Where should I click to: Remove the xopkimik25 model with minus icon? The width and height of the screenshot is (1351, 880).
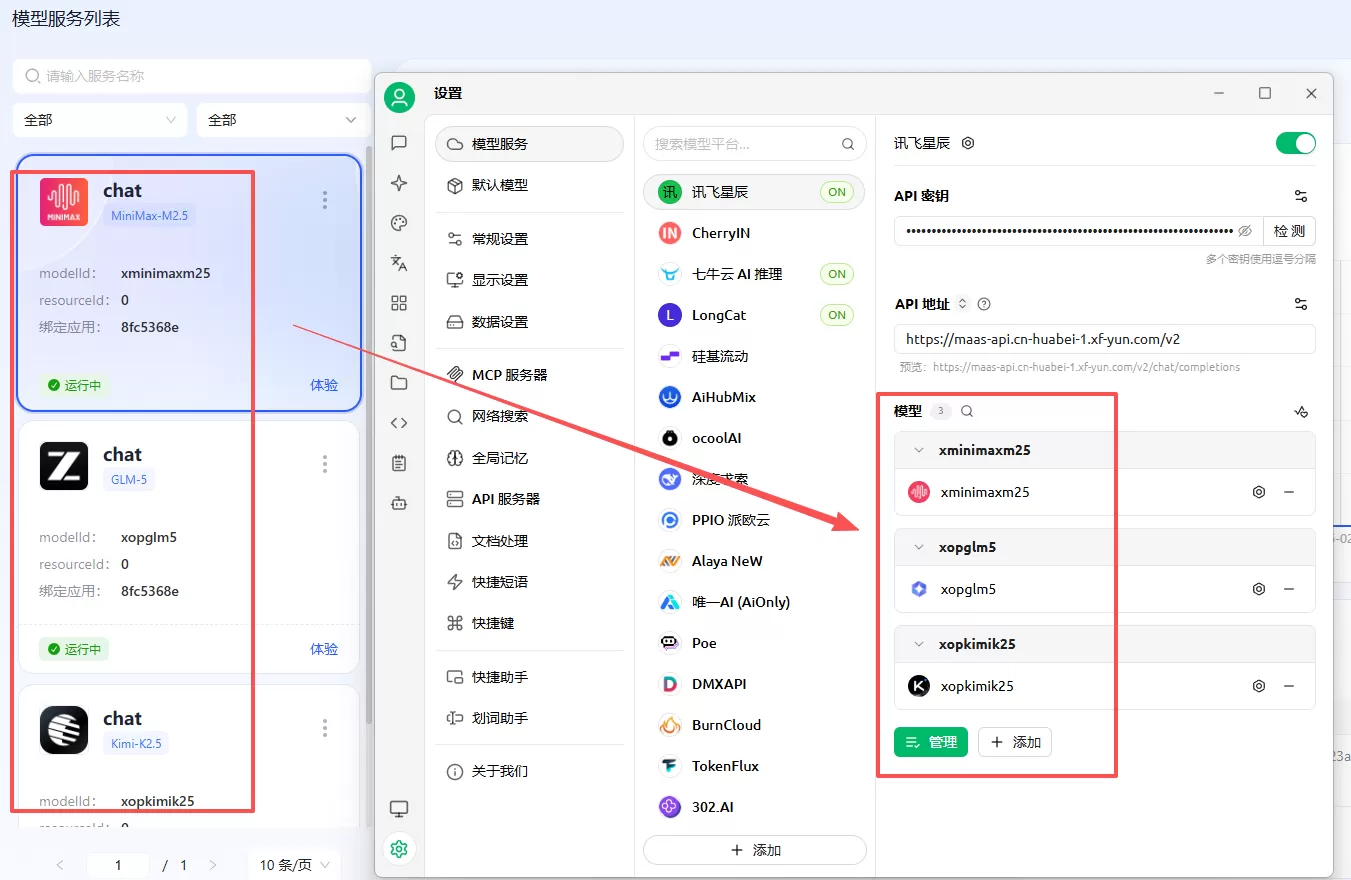(1289, 686)
